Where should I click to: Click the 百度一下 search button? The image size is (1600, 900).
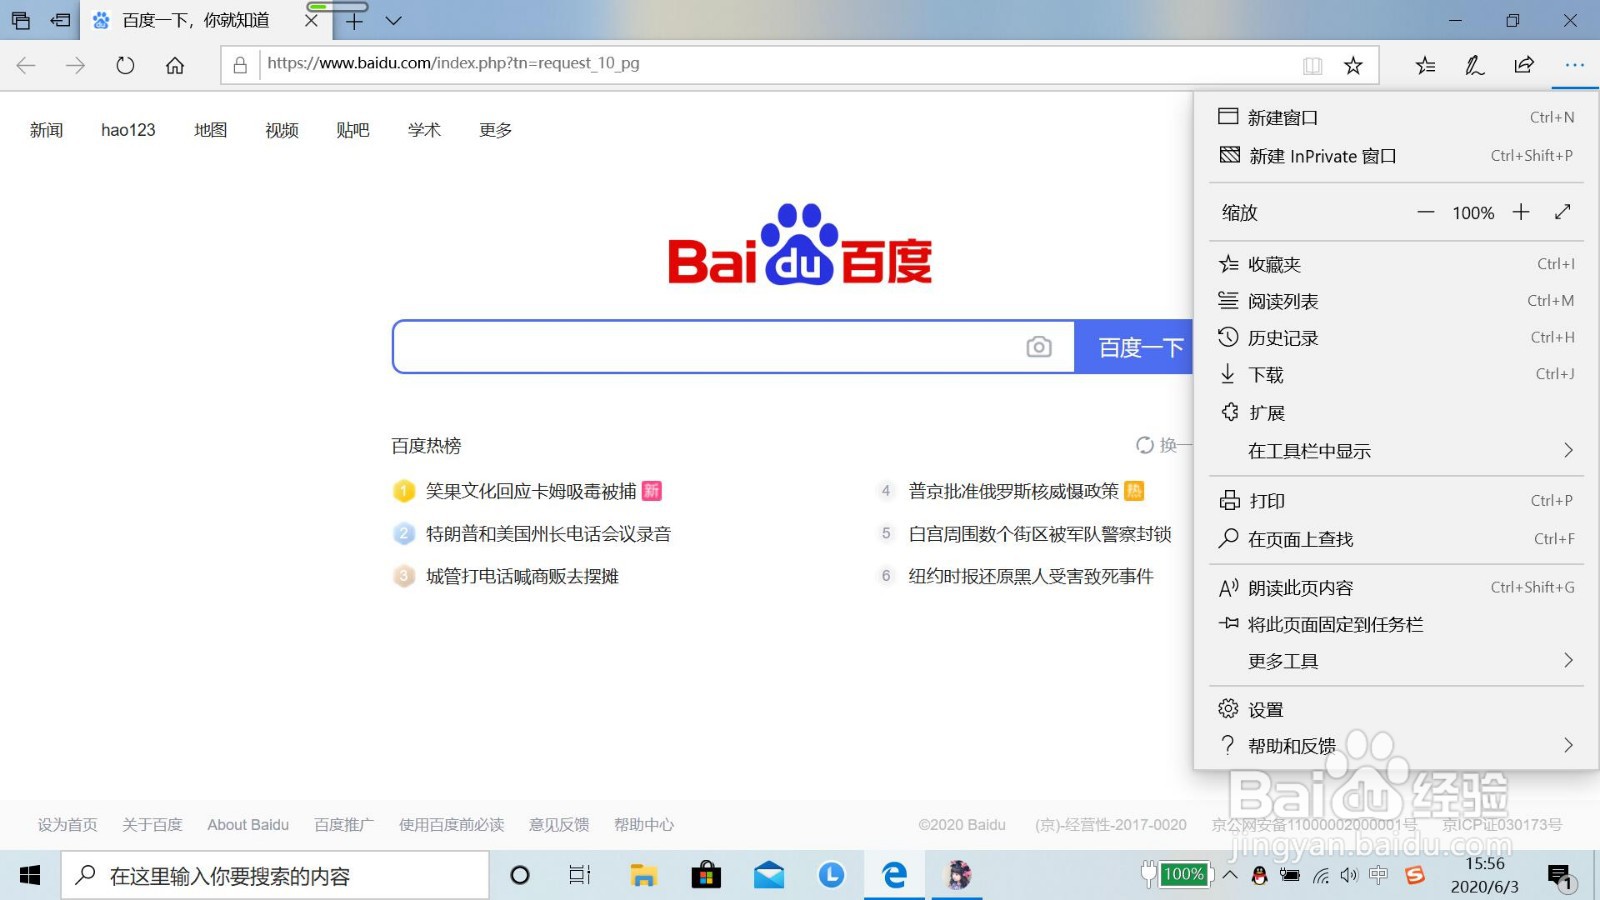point(1135,347)
